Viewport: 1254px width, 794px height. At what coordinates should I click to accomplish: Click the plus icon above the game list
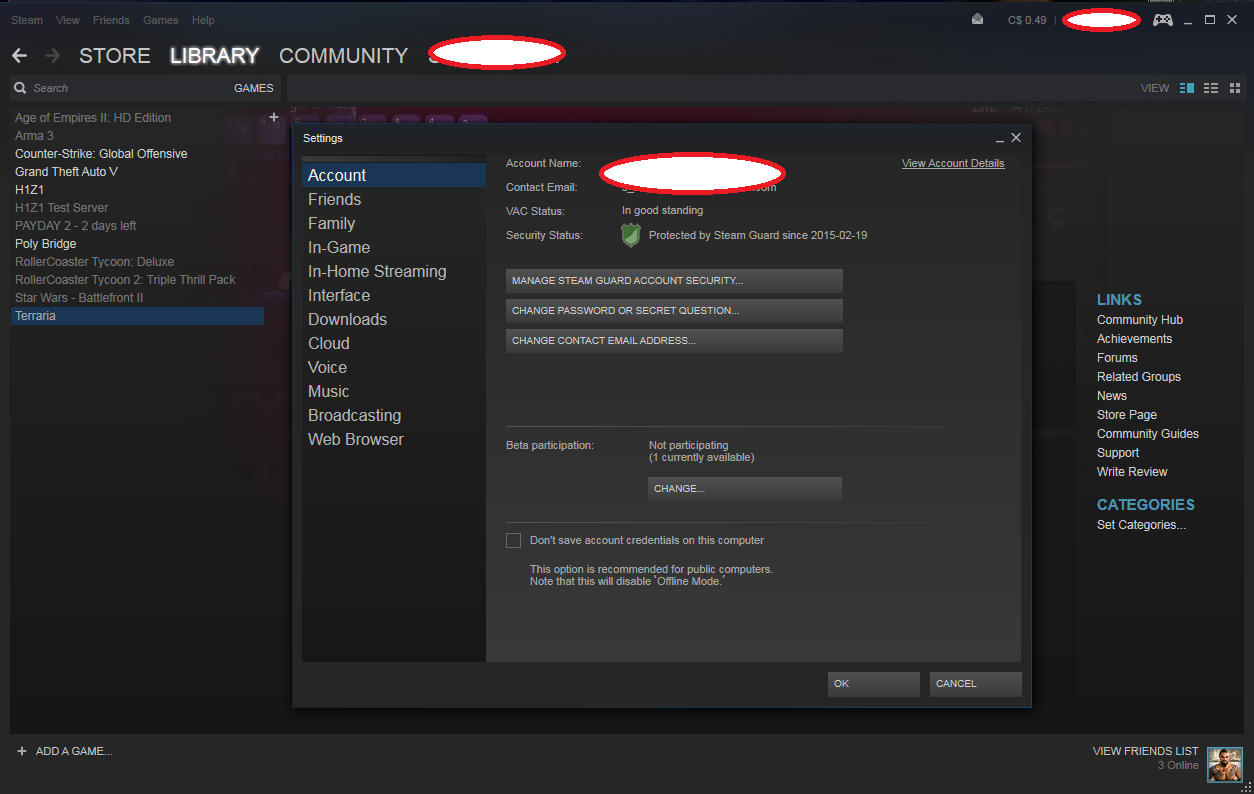point(274,117)
